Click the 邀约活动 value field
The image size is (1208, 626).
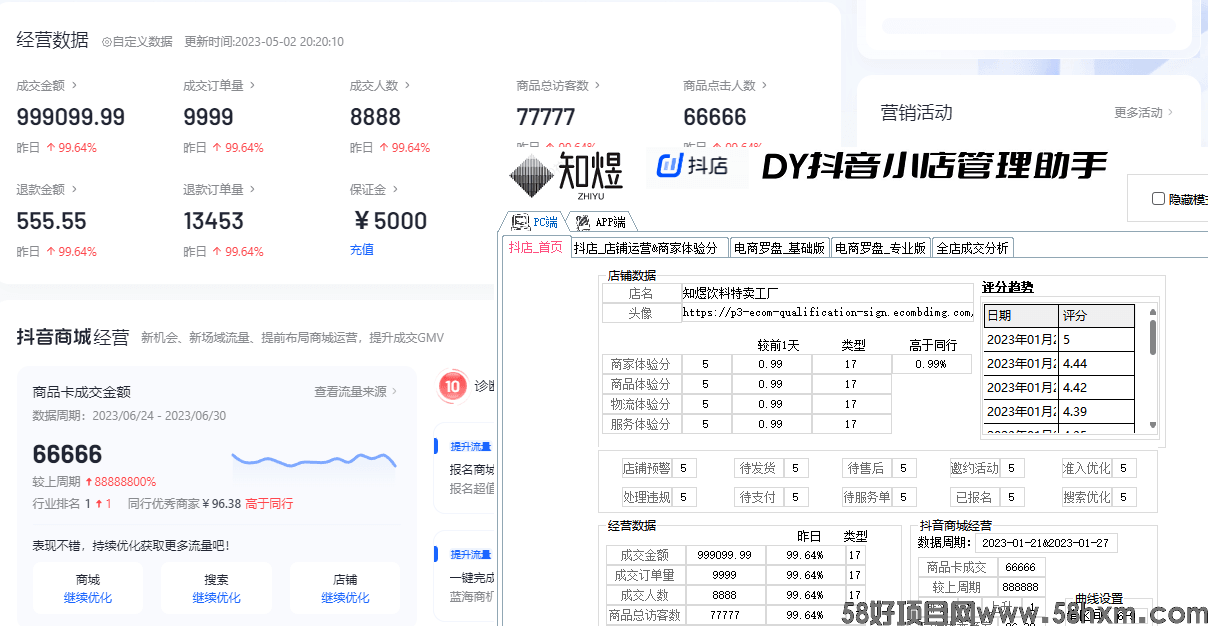click(1012, 468)
